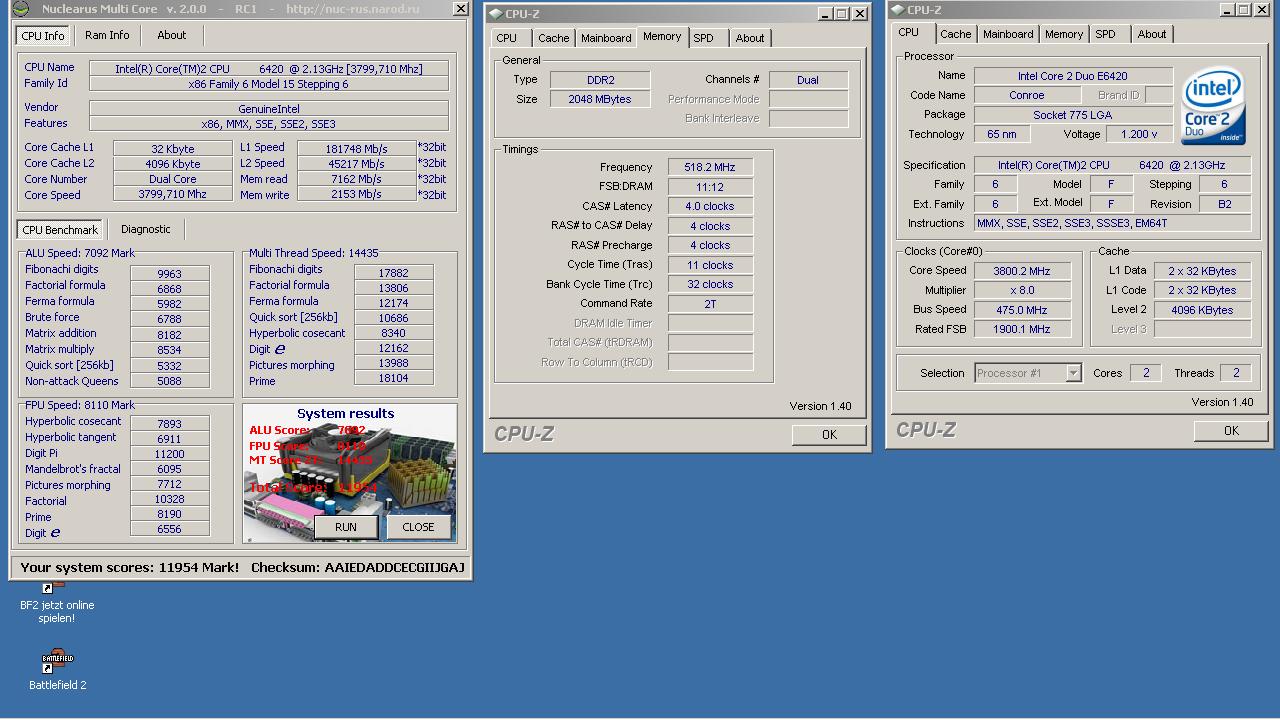Click the Channels # Dual field
The height and width of the screenshot is (720, 1280).
[808, 80]
